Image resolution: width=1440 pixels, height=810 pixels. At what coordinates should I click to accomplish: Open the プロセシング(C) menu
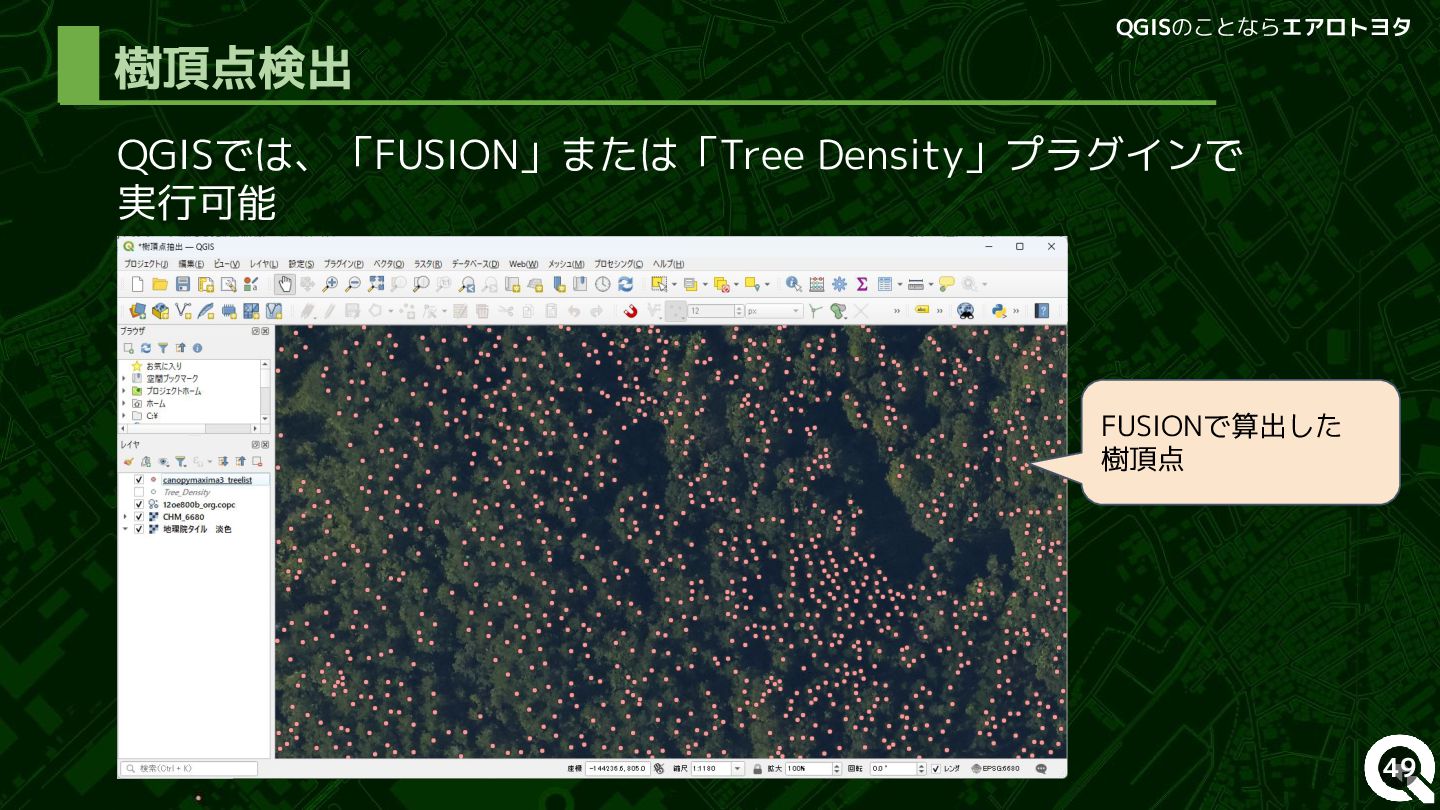619,264
